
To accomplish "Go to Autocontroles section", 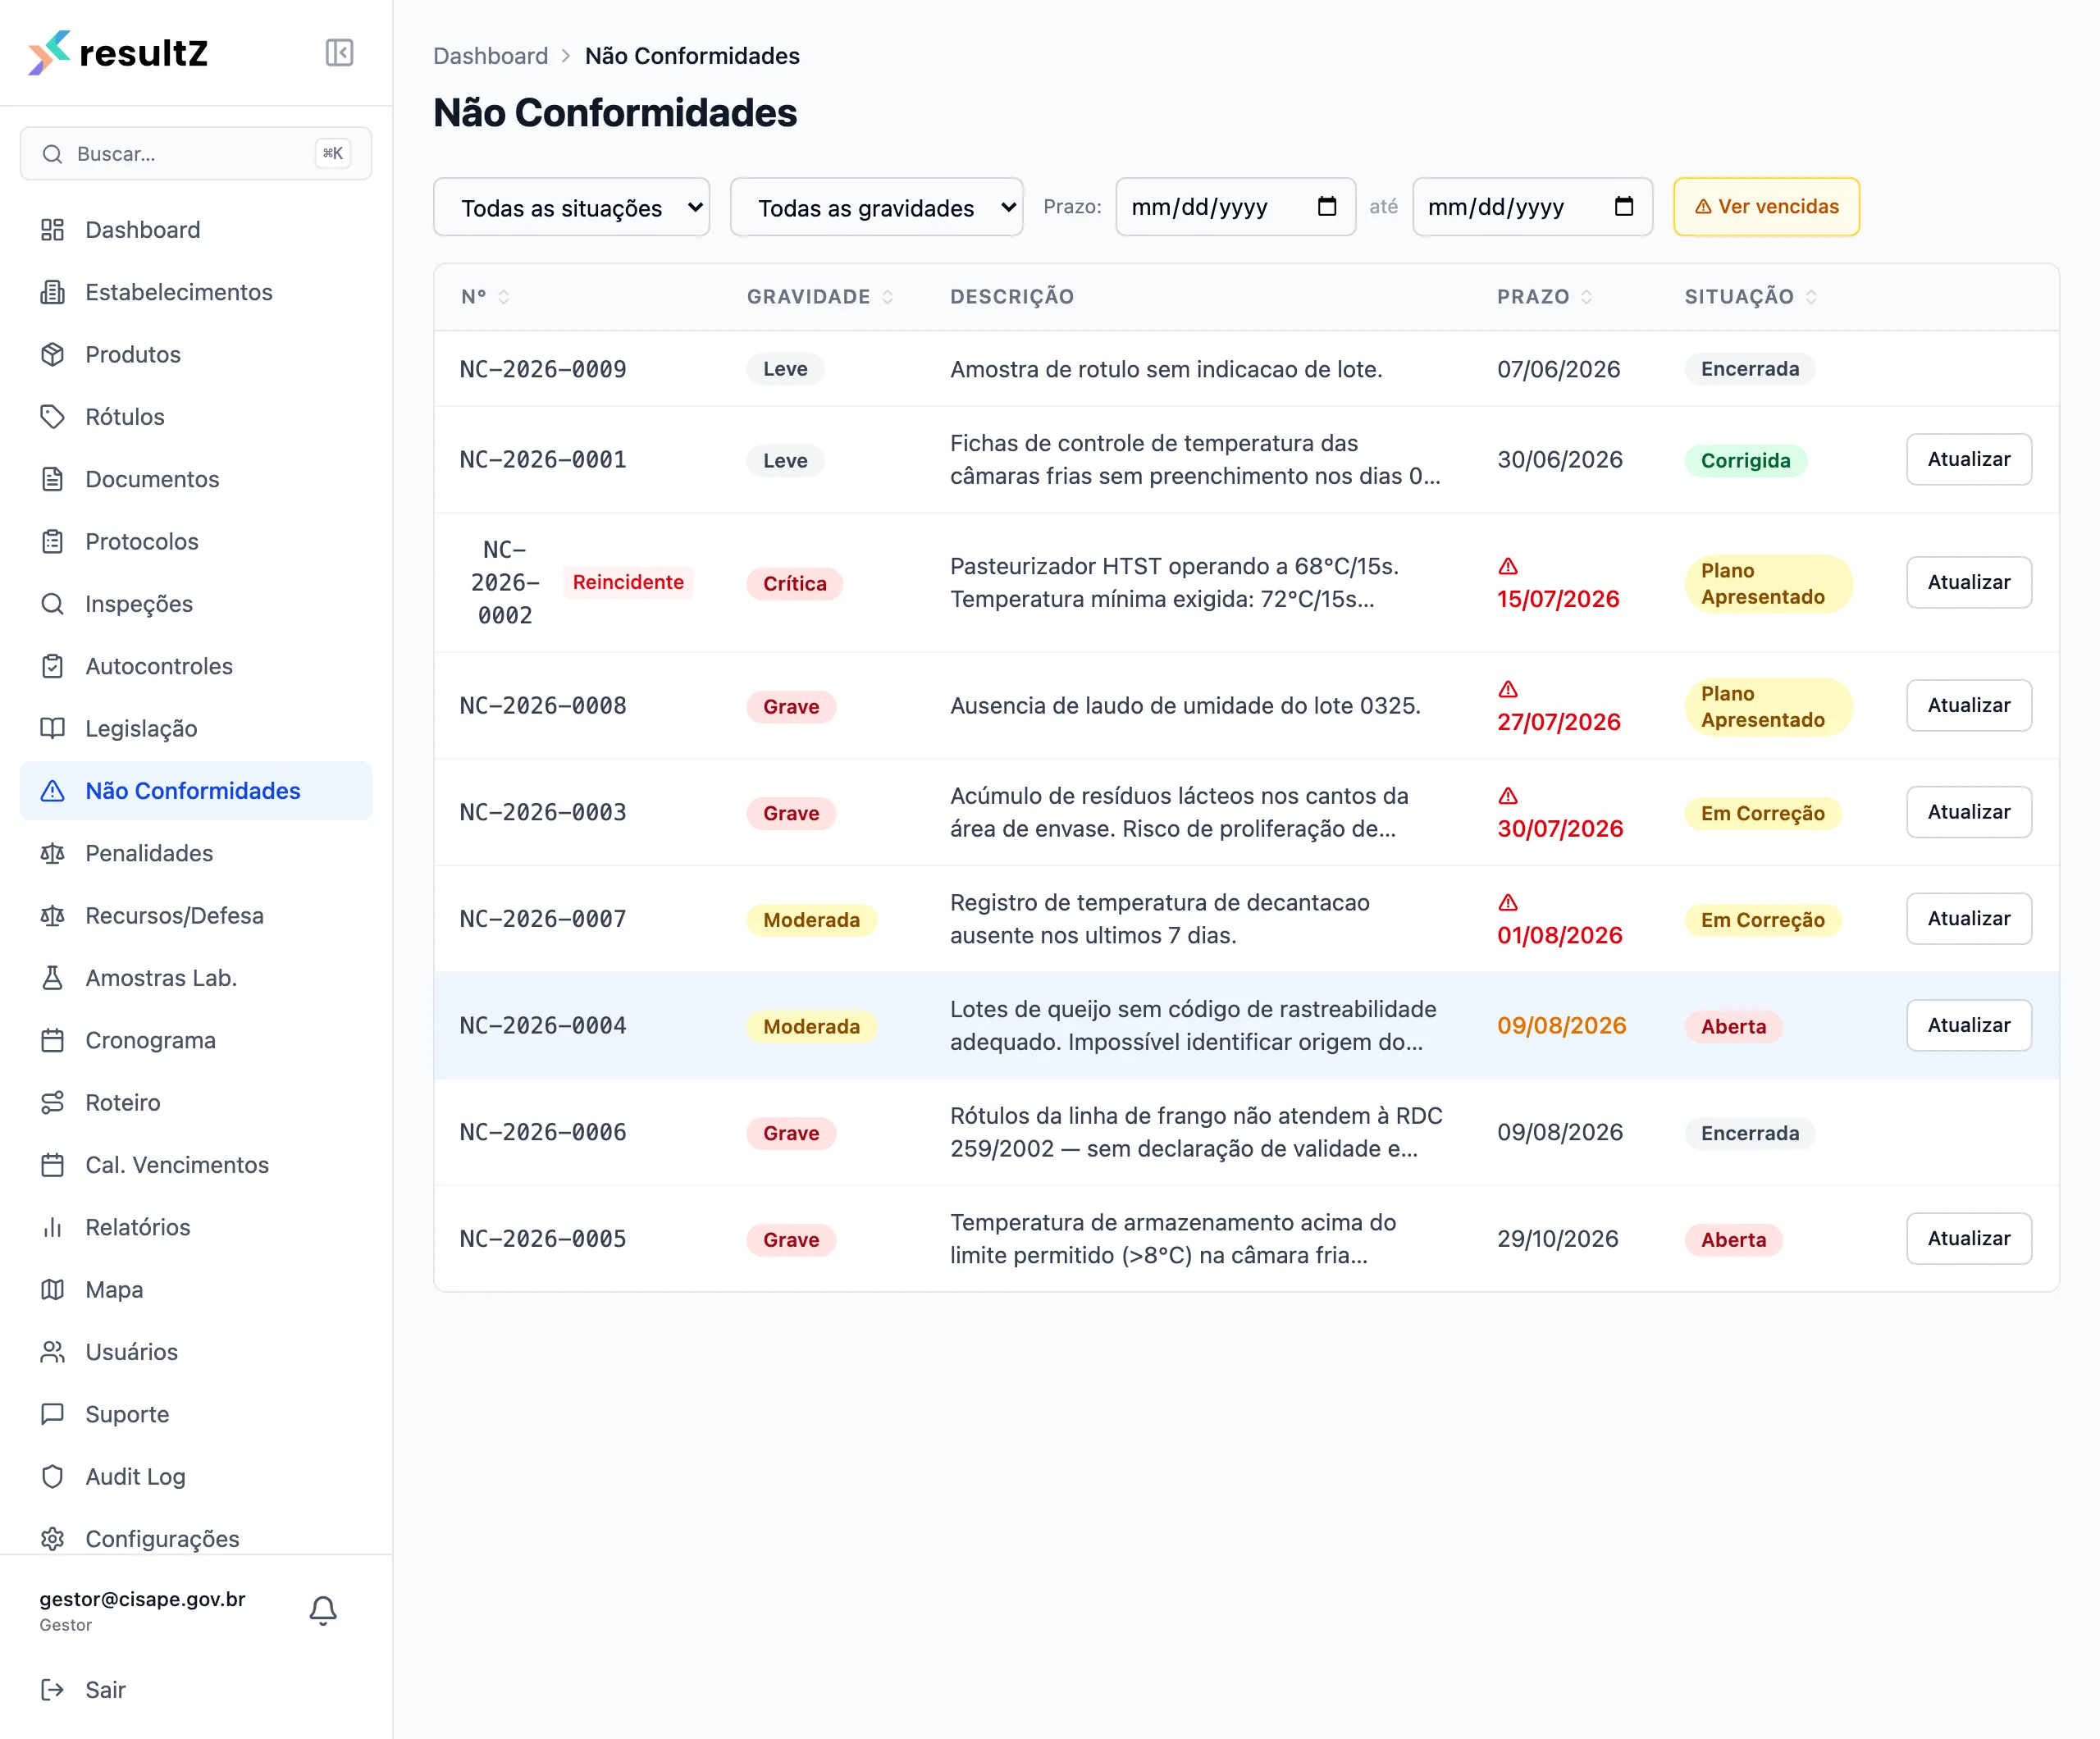I will [196, 666].
